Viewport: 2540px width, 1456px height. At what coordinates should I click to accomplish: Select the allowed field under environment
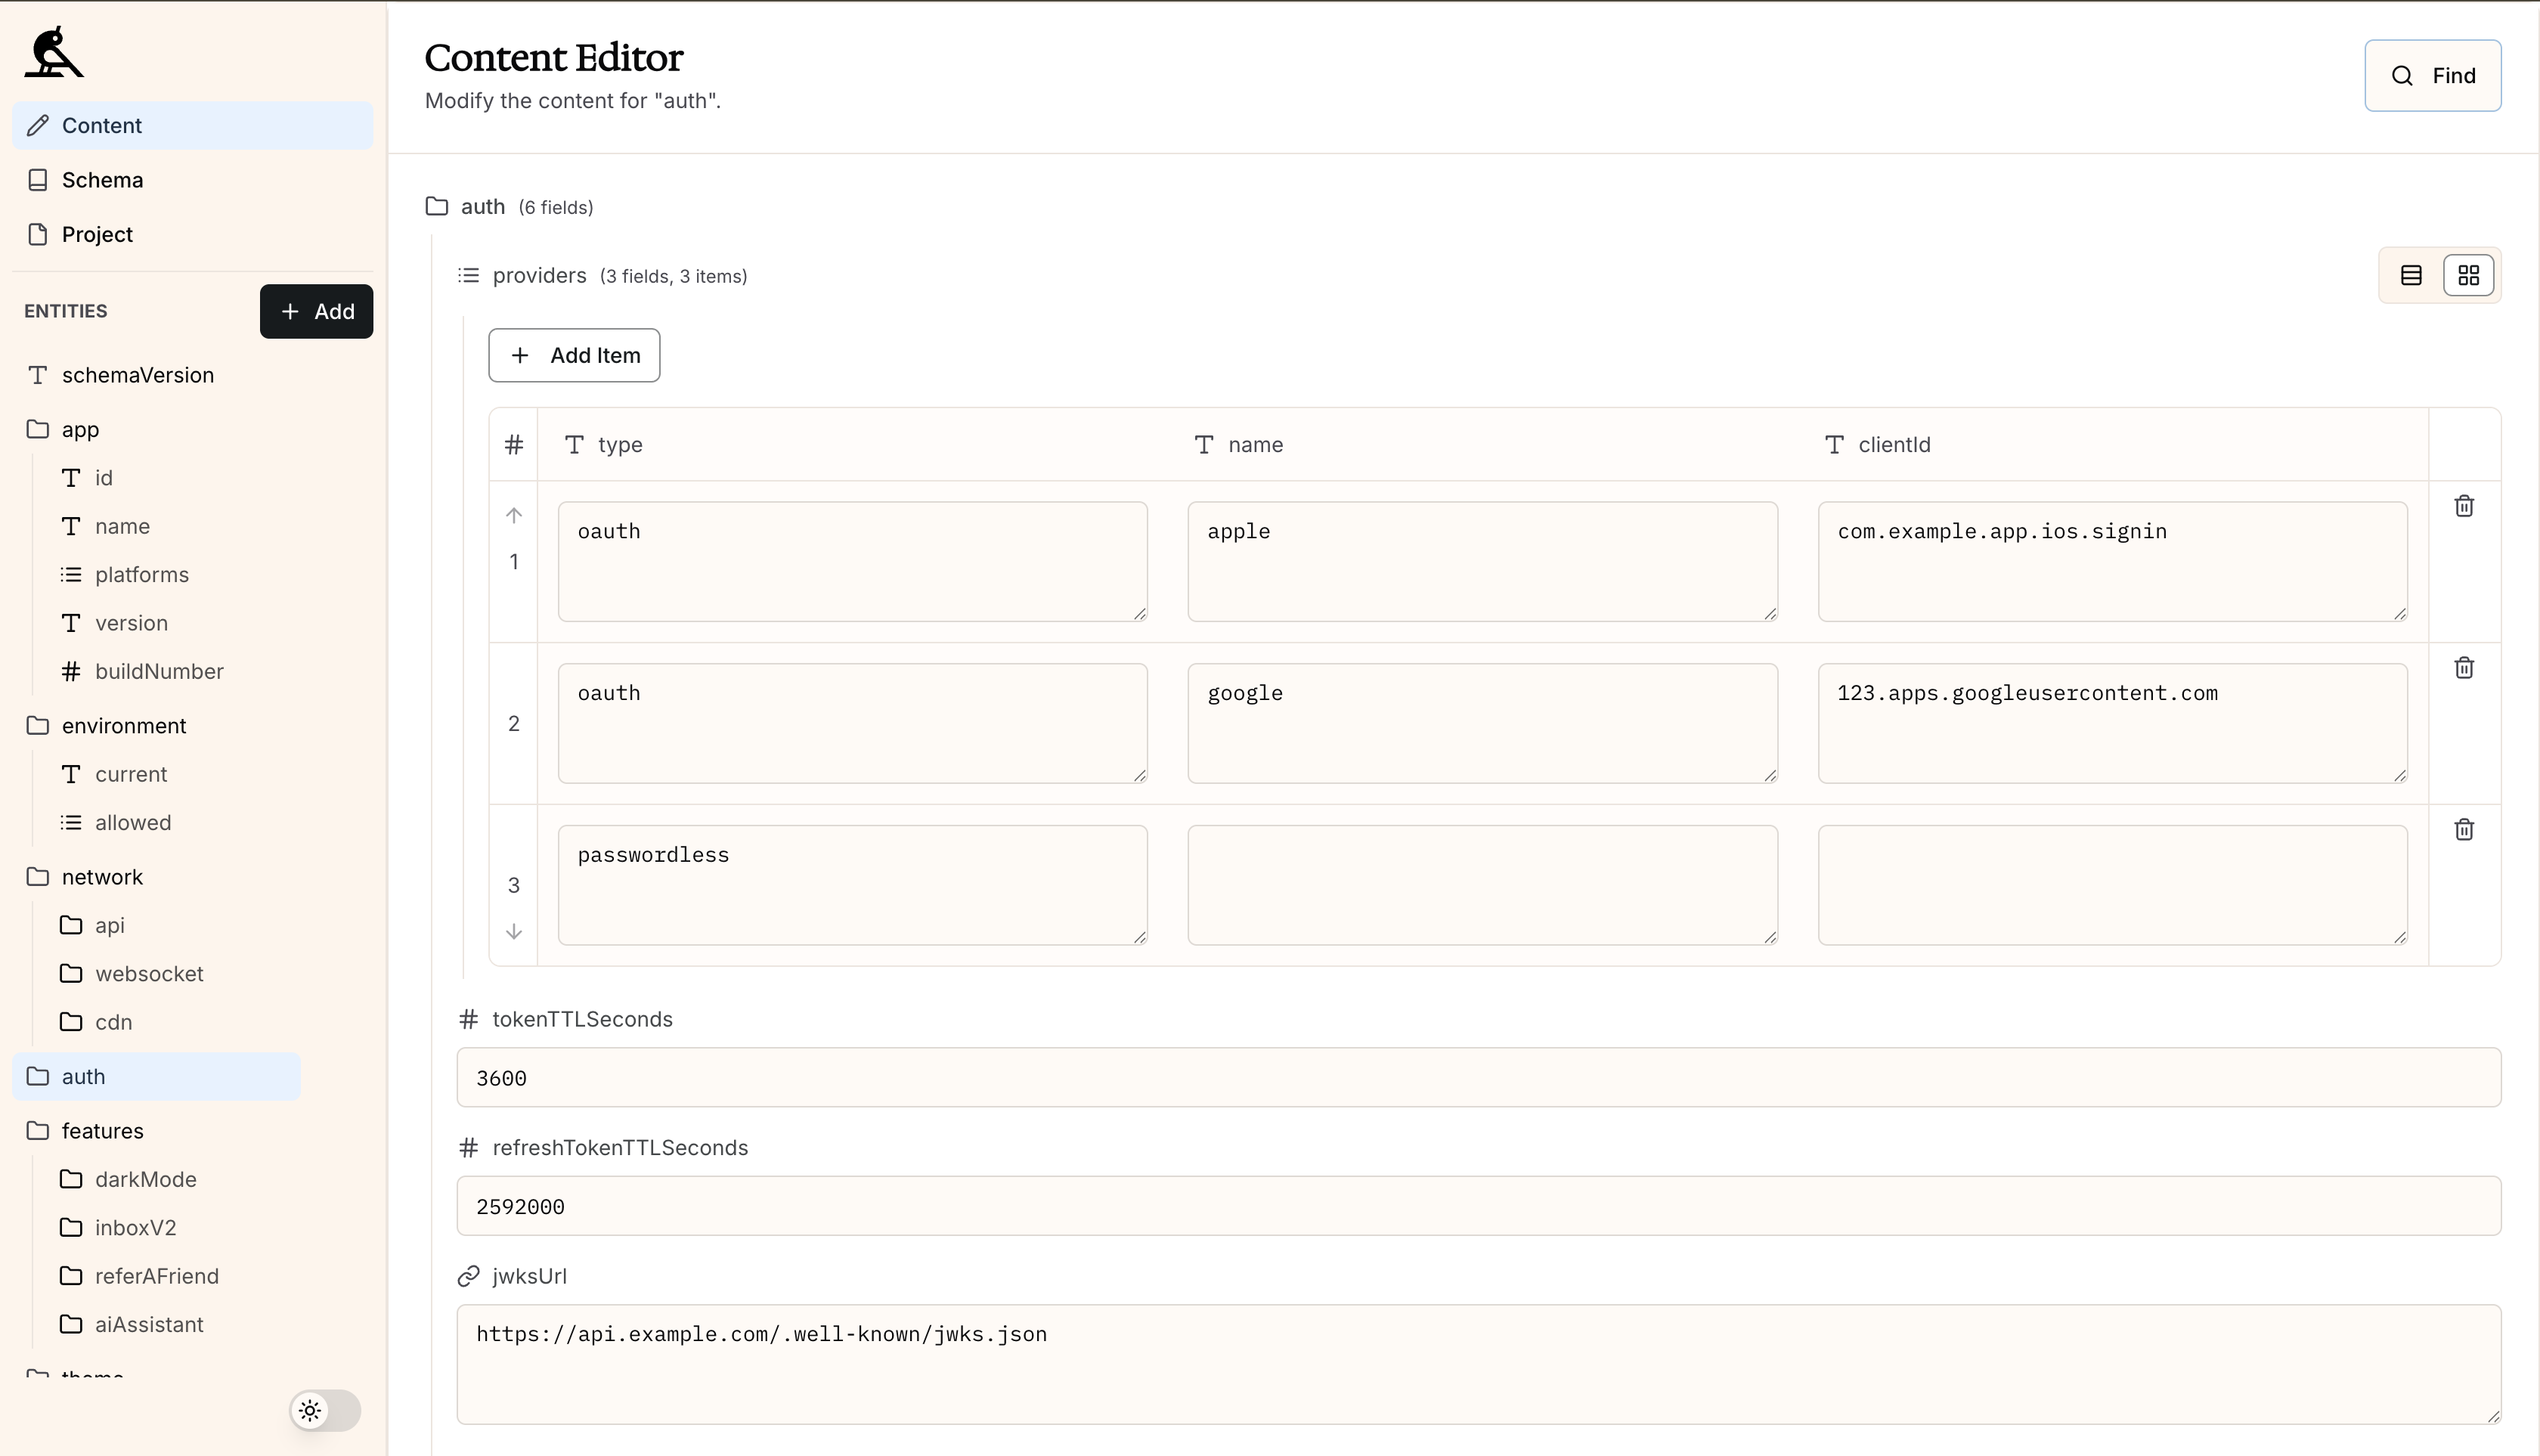(x=133, y=822)
